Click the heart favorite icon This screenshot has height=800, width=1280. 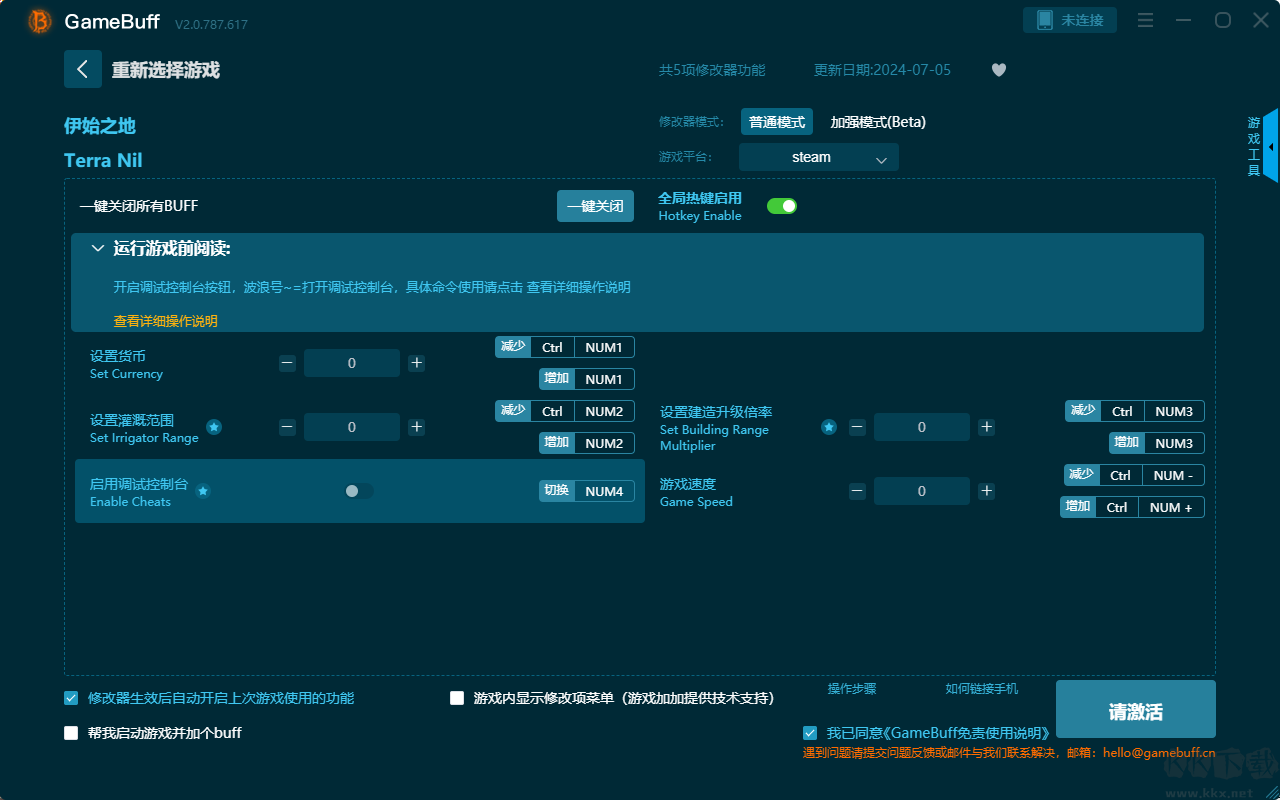(x=998, y=70)
